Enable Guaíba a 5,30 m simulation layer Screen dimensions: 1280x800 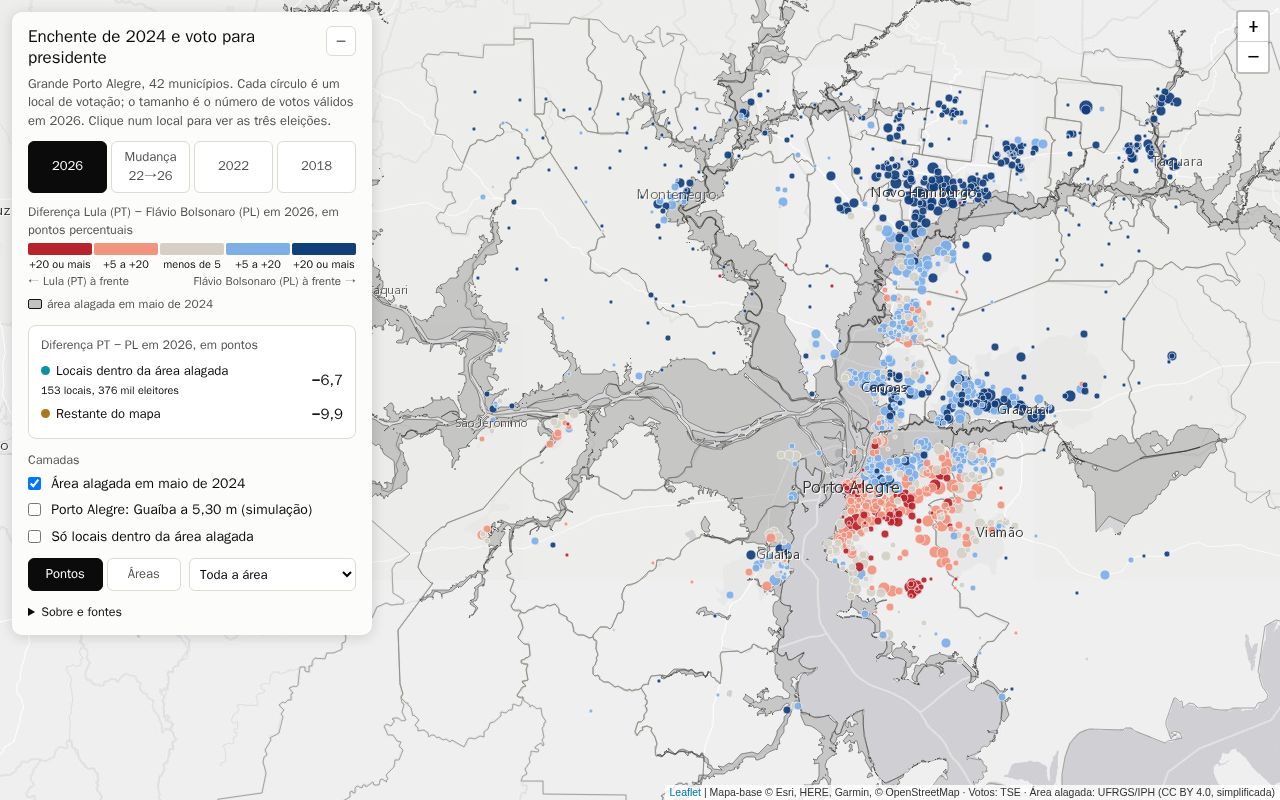pos(35,510)
